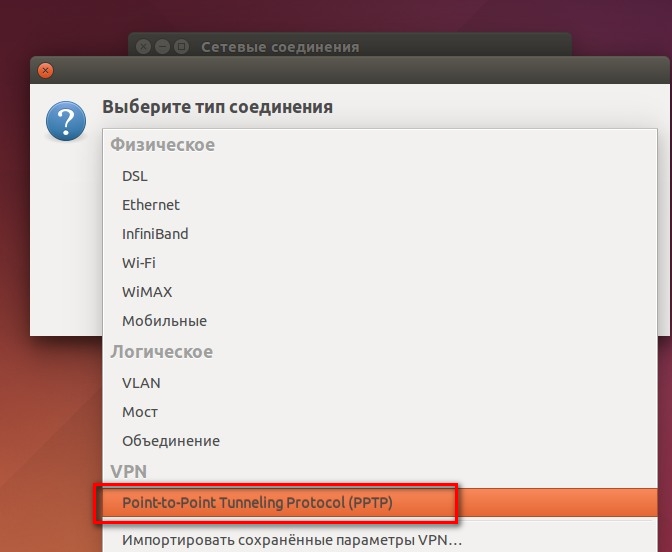Choose VLAN under Логическое
Viewport: 672px width, 552px height.
[x=380, y=383]
